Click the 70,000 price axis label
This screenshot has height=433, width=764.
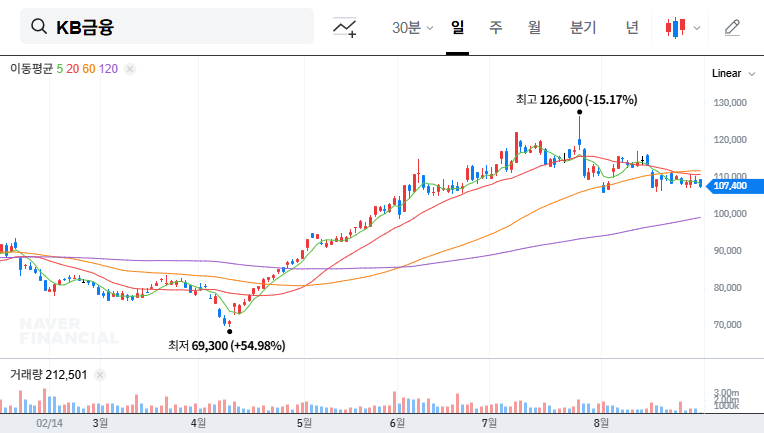[727, 325]
